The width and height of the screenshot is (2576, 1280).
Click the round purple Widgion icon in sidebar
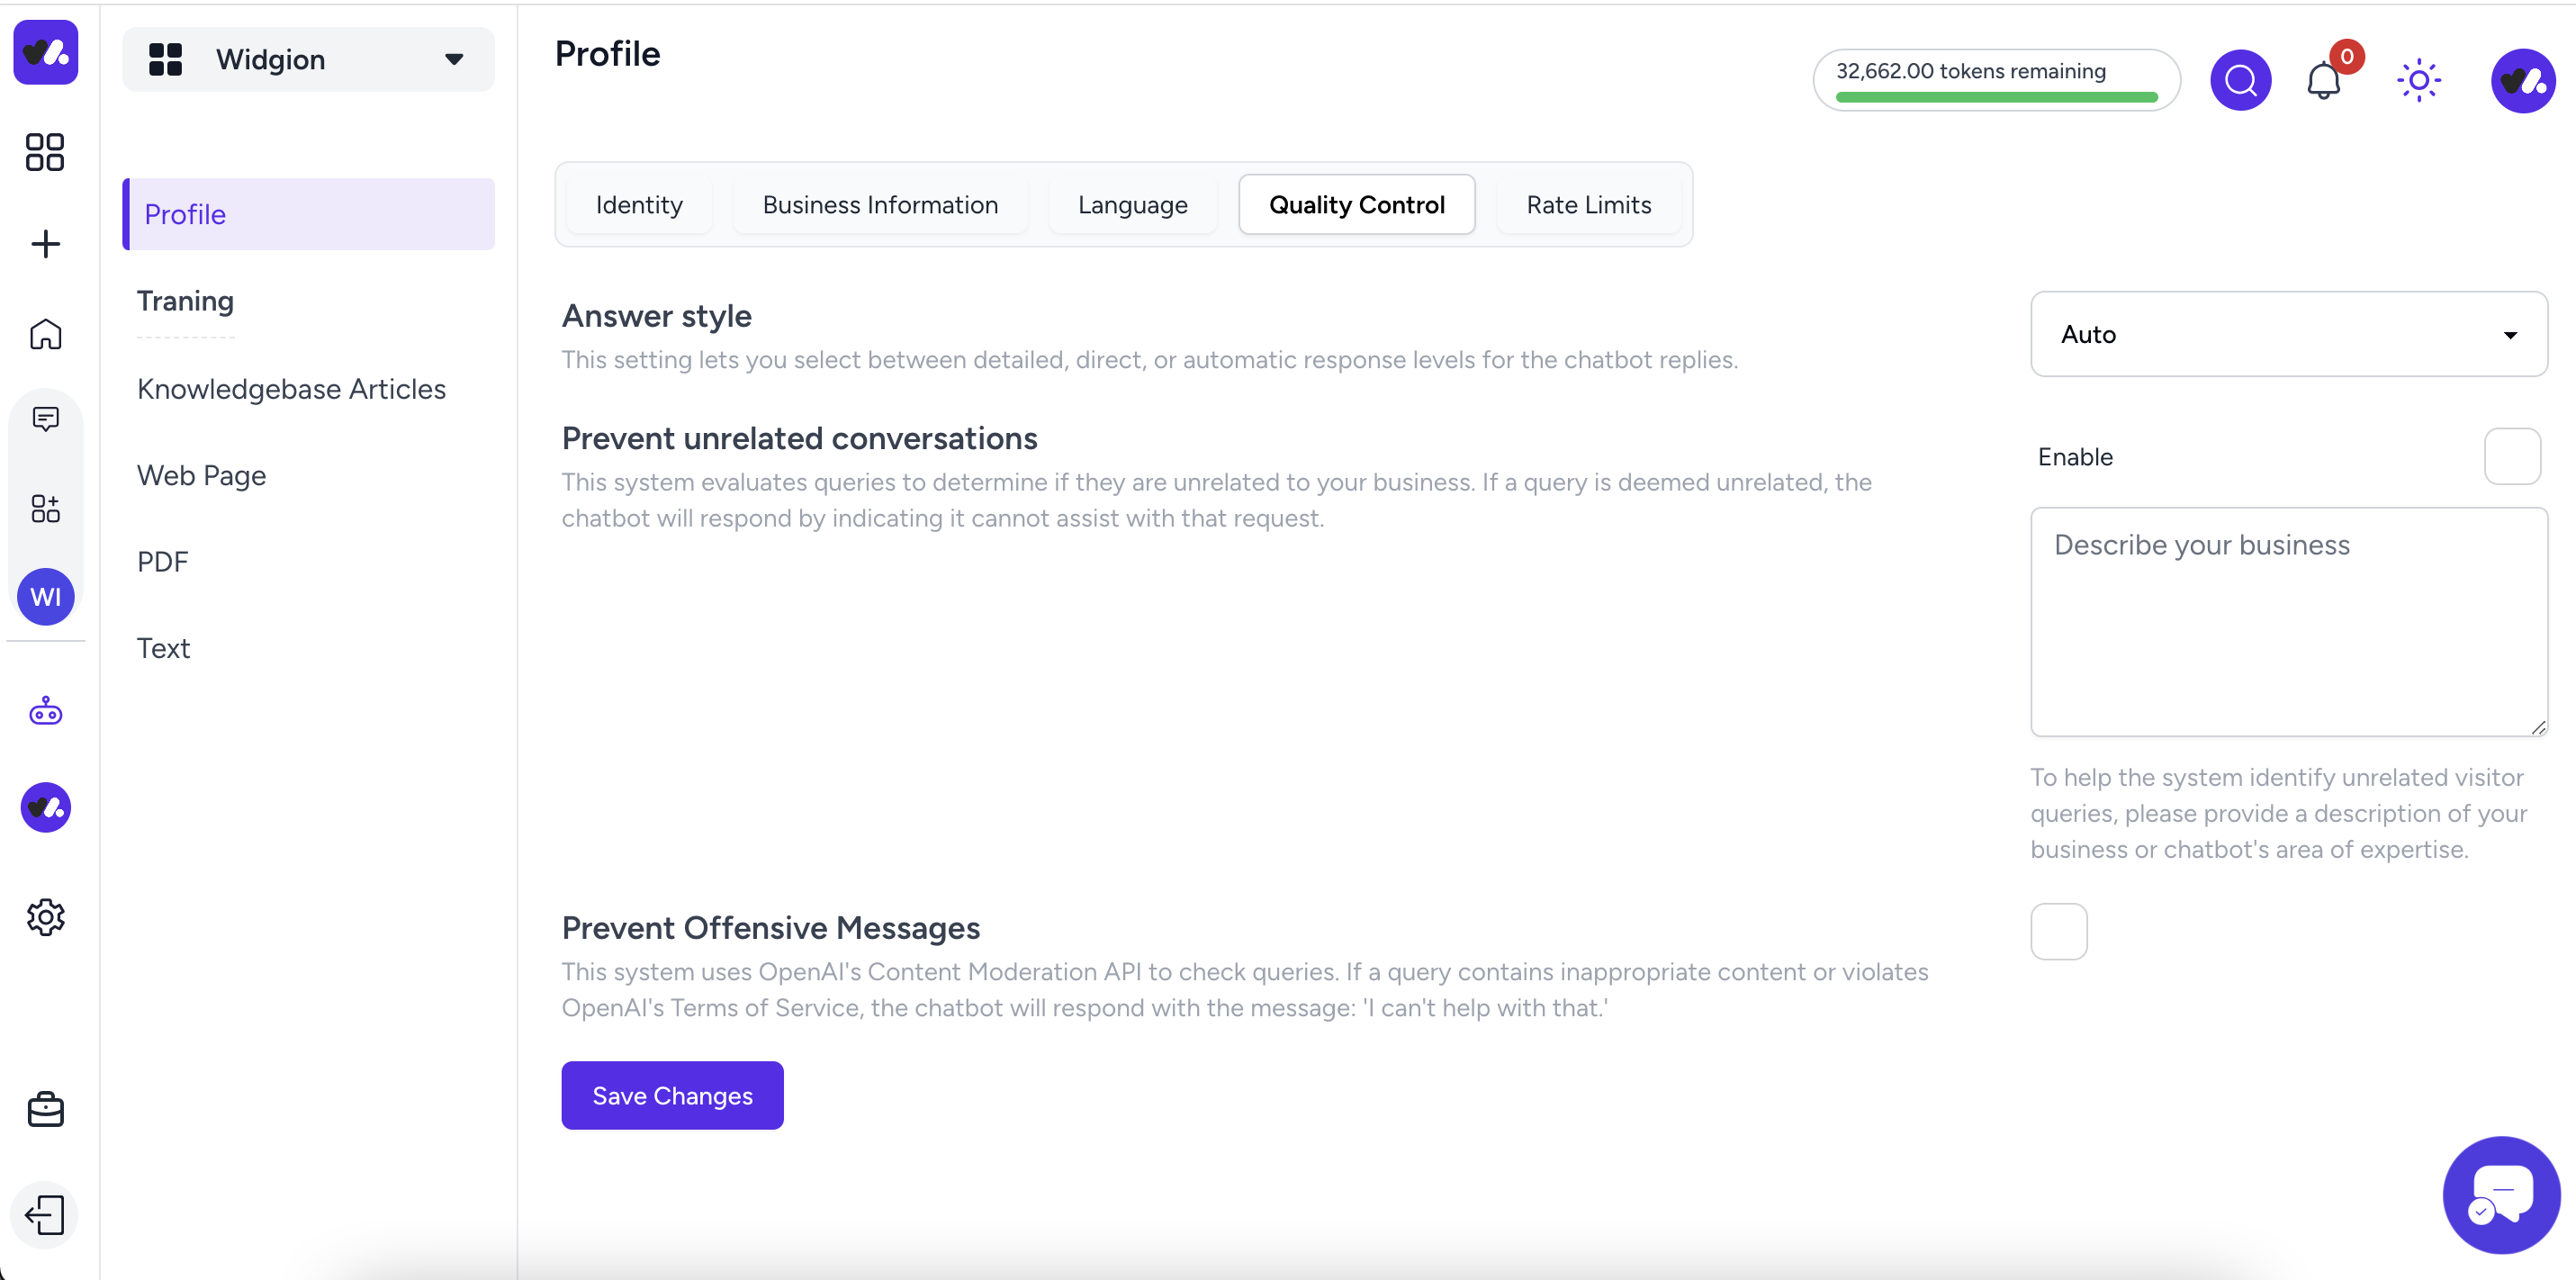(x=46, y=807)
